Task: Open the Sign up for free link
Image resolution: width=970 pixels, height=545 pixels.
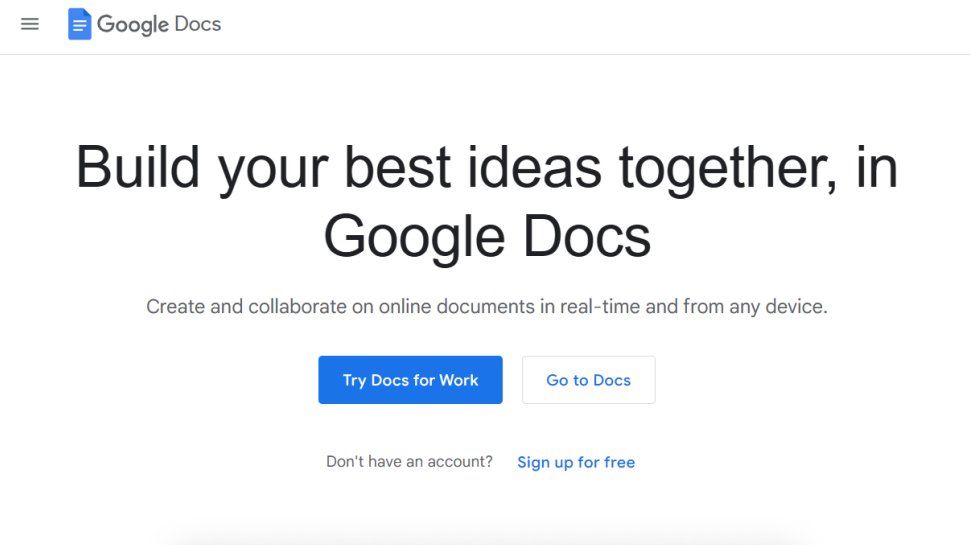Action: (x=576, y=462)
